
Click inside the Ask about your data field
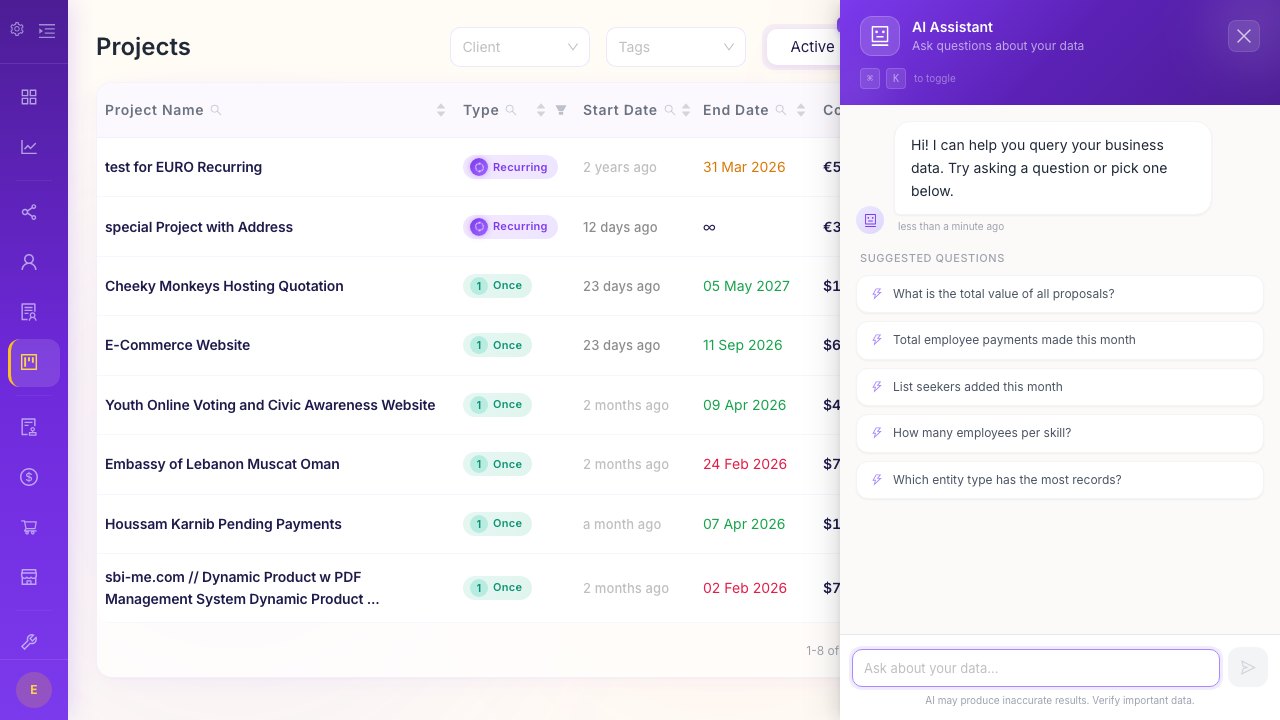(1035, 667)
